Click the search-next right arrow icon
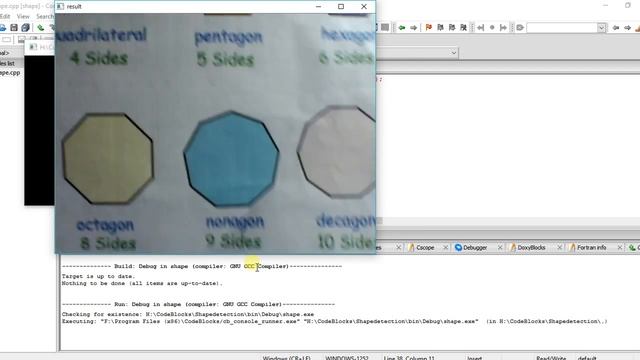The height and width of the screenshot is (360, 640). (627, 27)
